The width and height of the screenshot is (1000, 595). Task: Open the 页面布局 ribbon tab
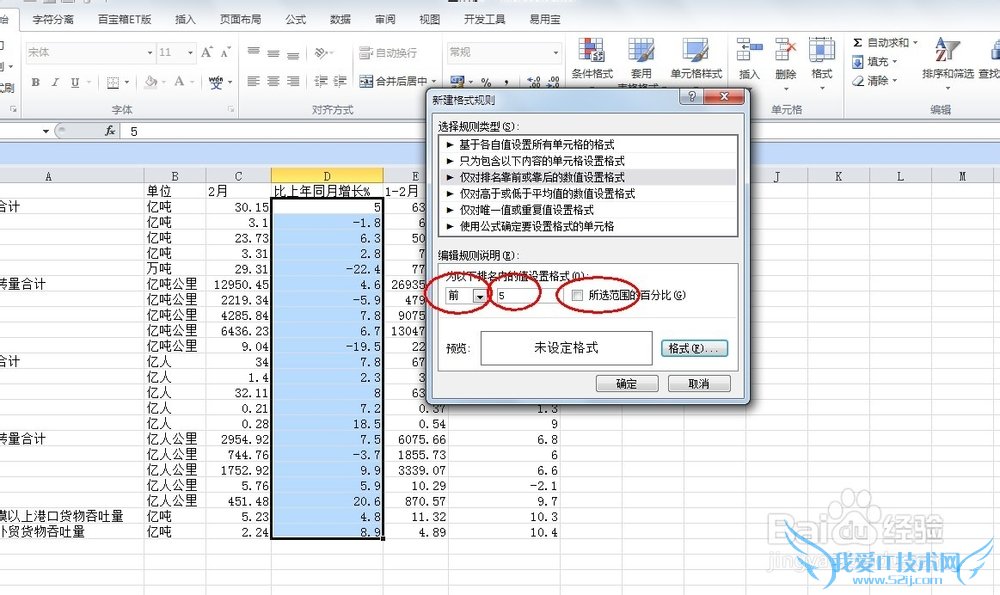(240, 19)
